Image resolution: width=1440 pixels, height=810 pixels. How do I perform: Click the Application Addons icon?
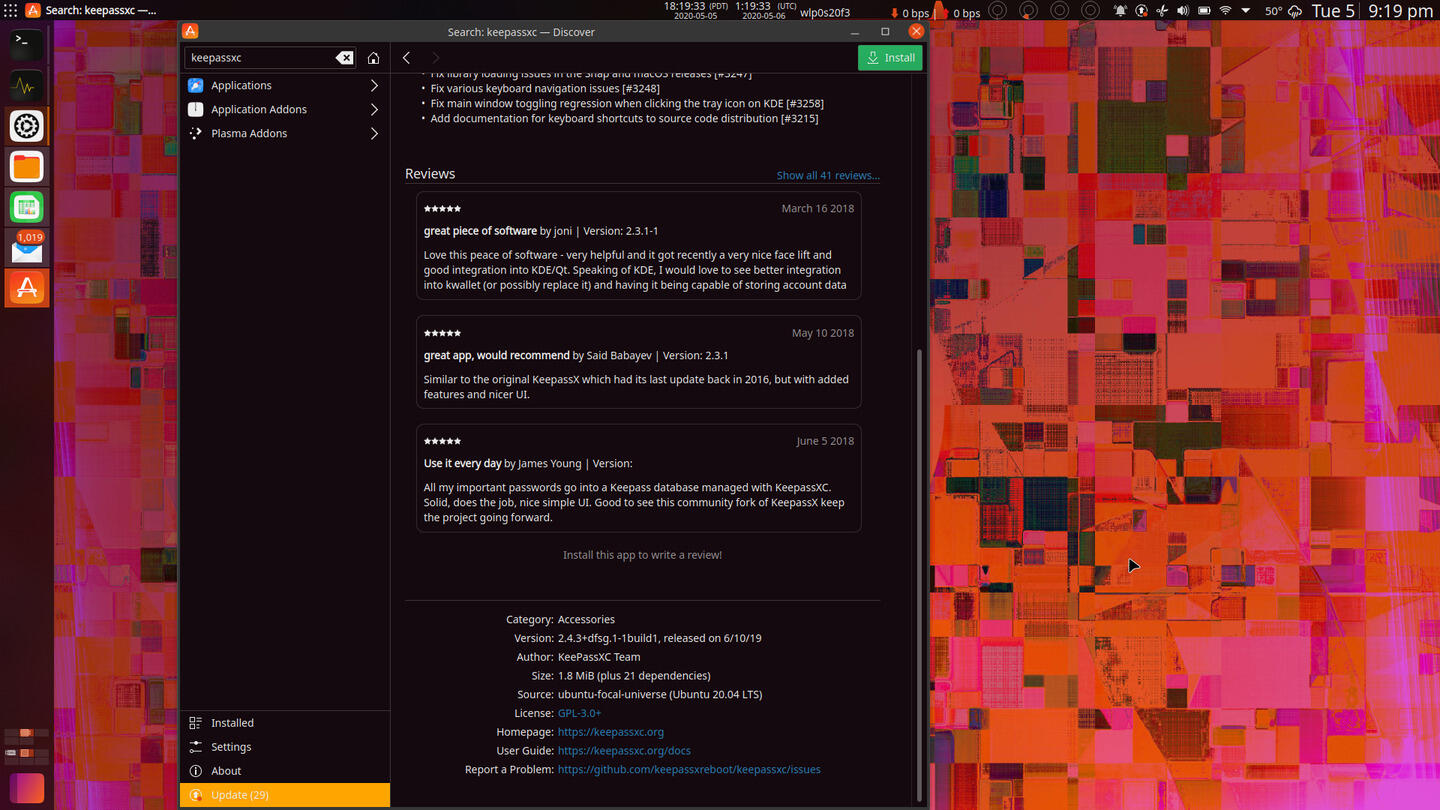click(196, 109)
